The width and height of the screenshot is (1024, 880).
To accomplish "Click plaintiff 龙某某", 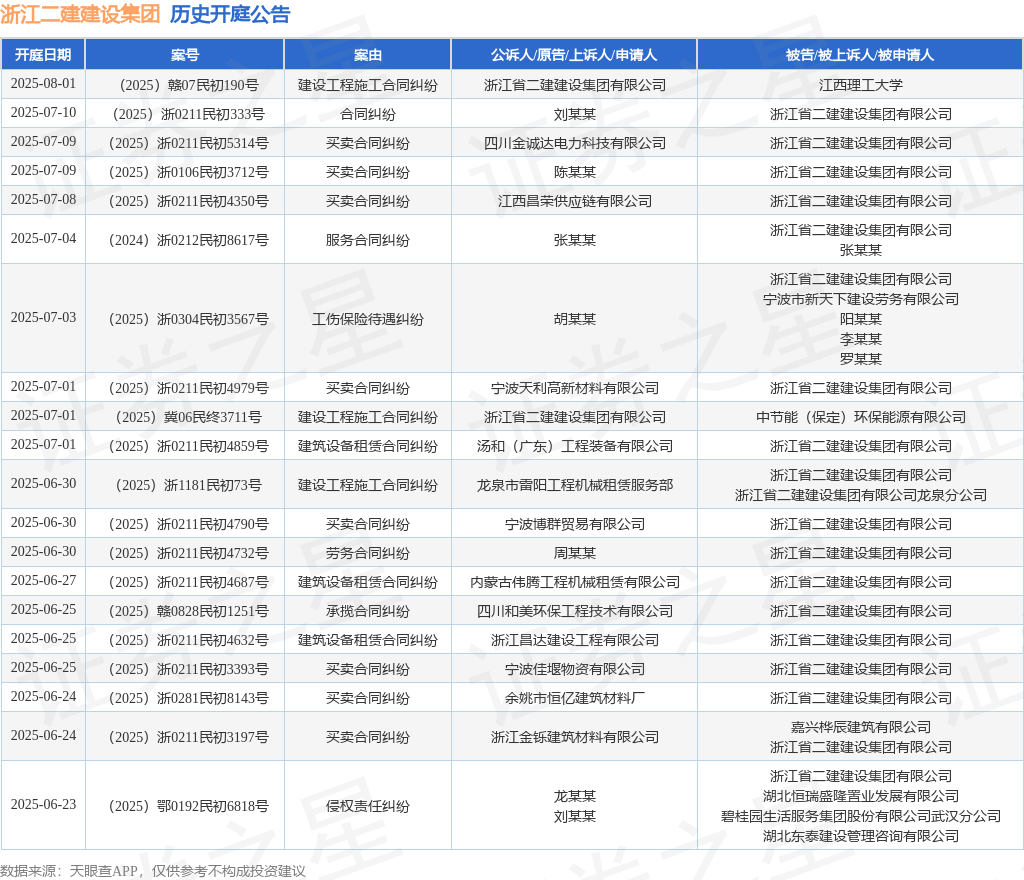I will (575, 796).
